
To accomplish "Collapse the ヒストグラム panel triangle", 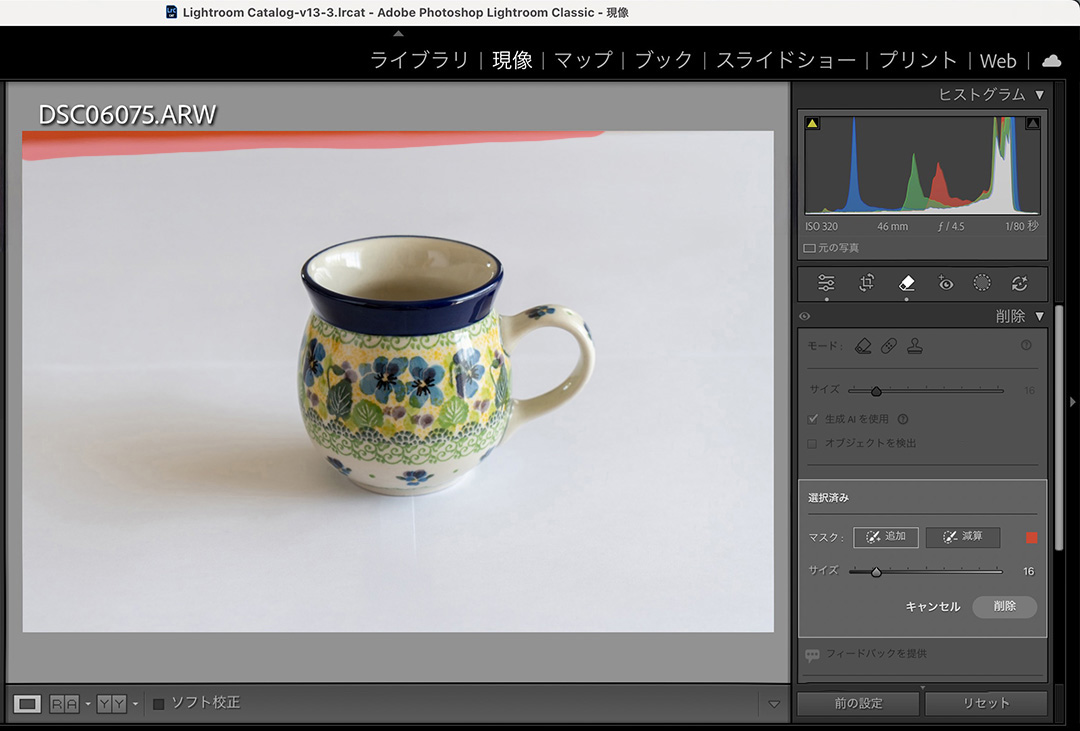I will click(1039, 94).
